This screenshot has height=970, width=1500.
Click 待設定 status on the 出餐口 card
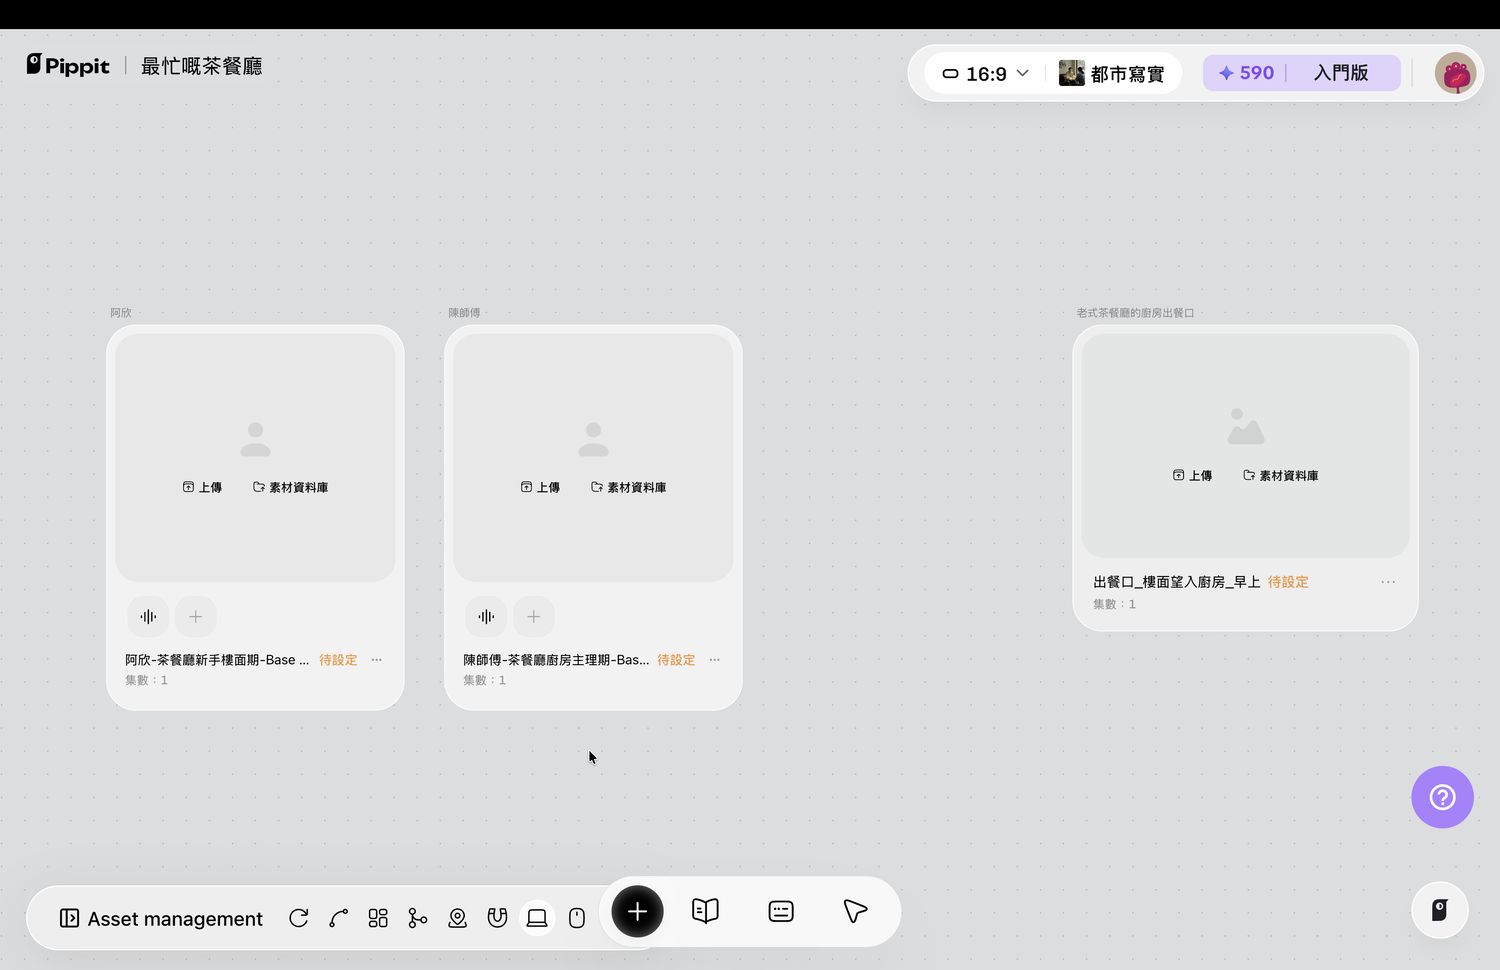tap(1288, 582)
